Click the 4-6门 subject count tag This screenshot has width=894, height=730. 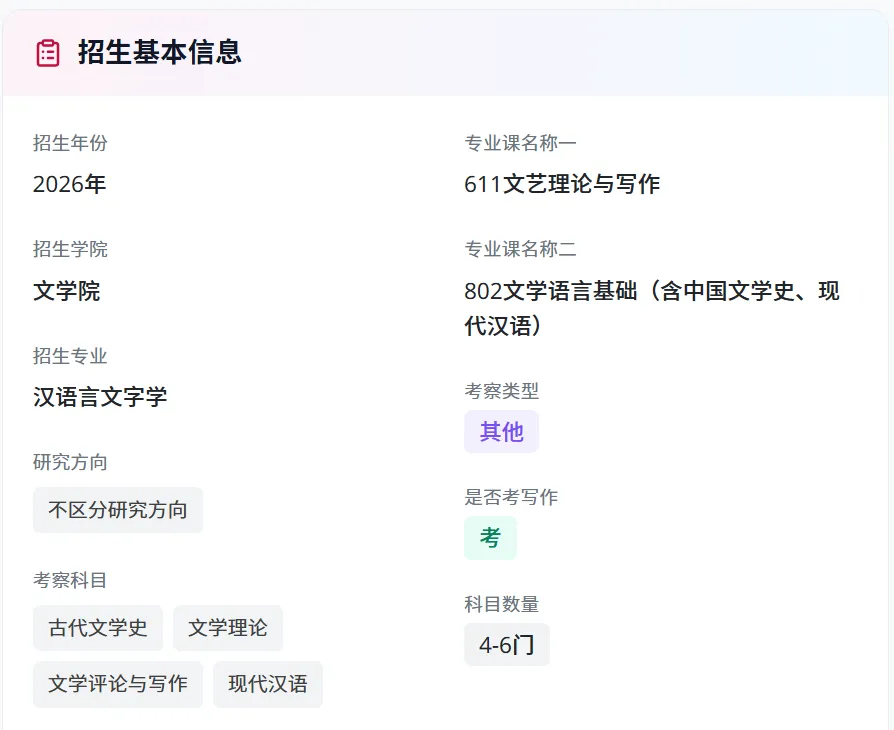(507, 645)
